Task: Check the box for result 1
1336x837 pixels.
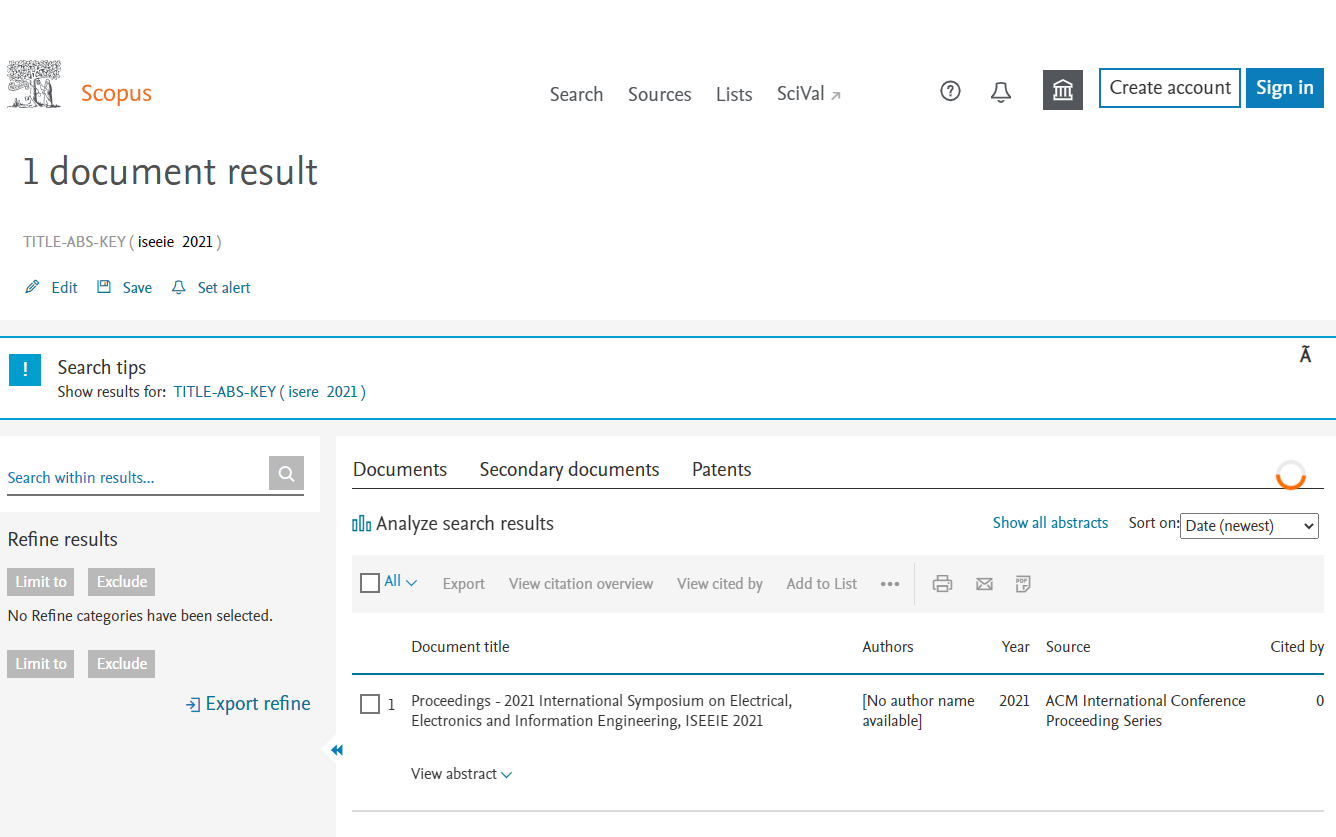Action: (x=370, y=704)
